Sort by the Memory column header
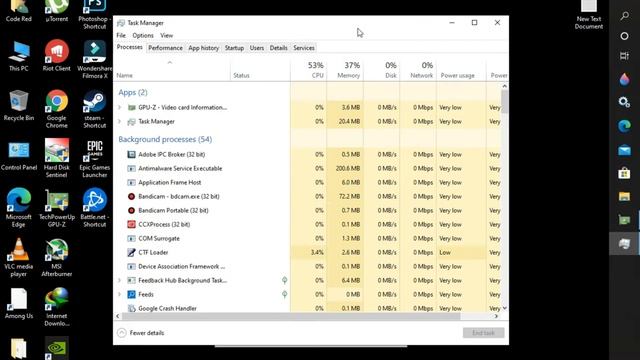640x360 pixels. [x=345, y=70]
